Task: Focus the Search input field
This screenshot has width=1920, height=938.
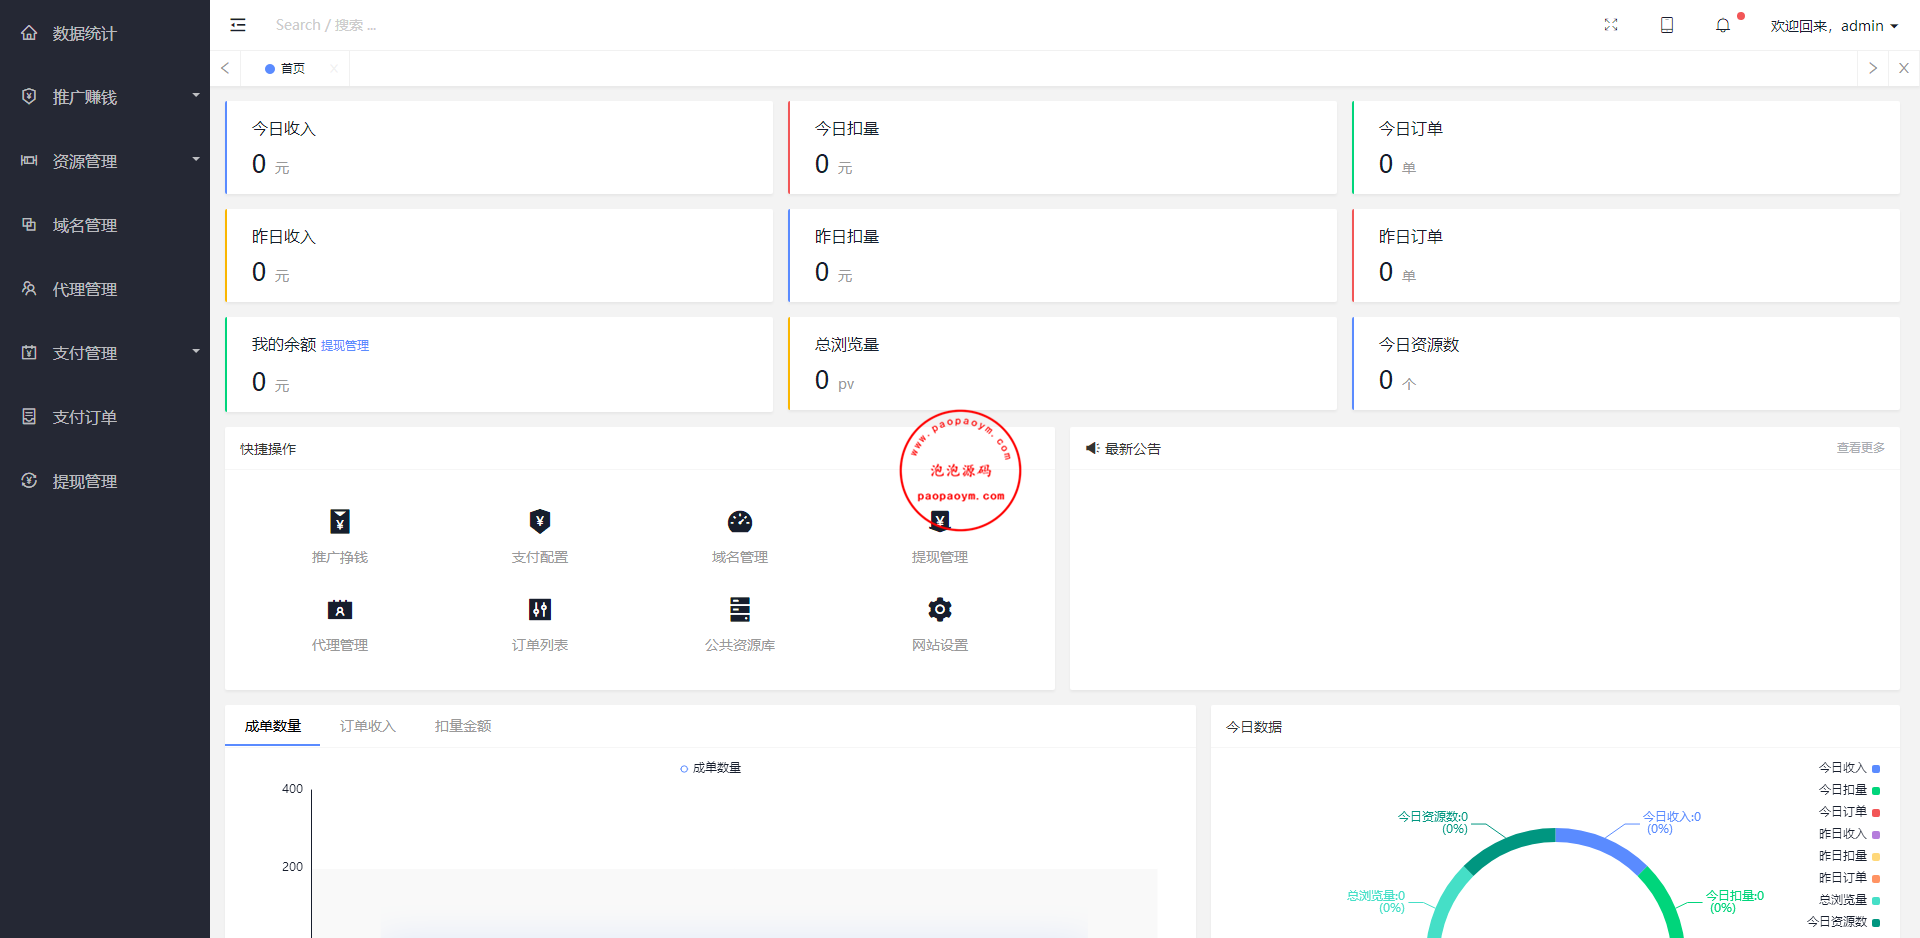Action: (400, 25)
